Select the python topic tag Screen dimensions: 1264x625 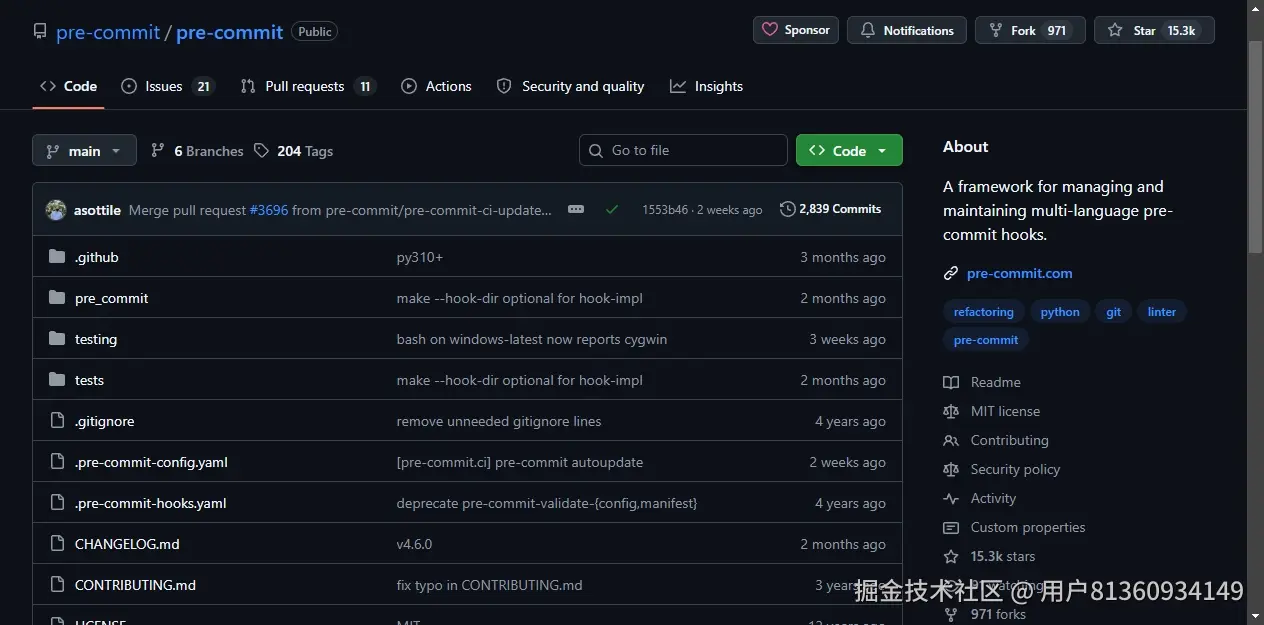pos(1060,312)
